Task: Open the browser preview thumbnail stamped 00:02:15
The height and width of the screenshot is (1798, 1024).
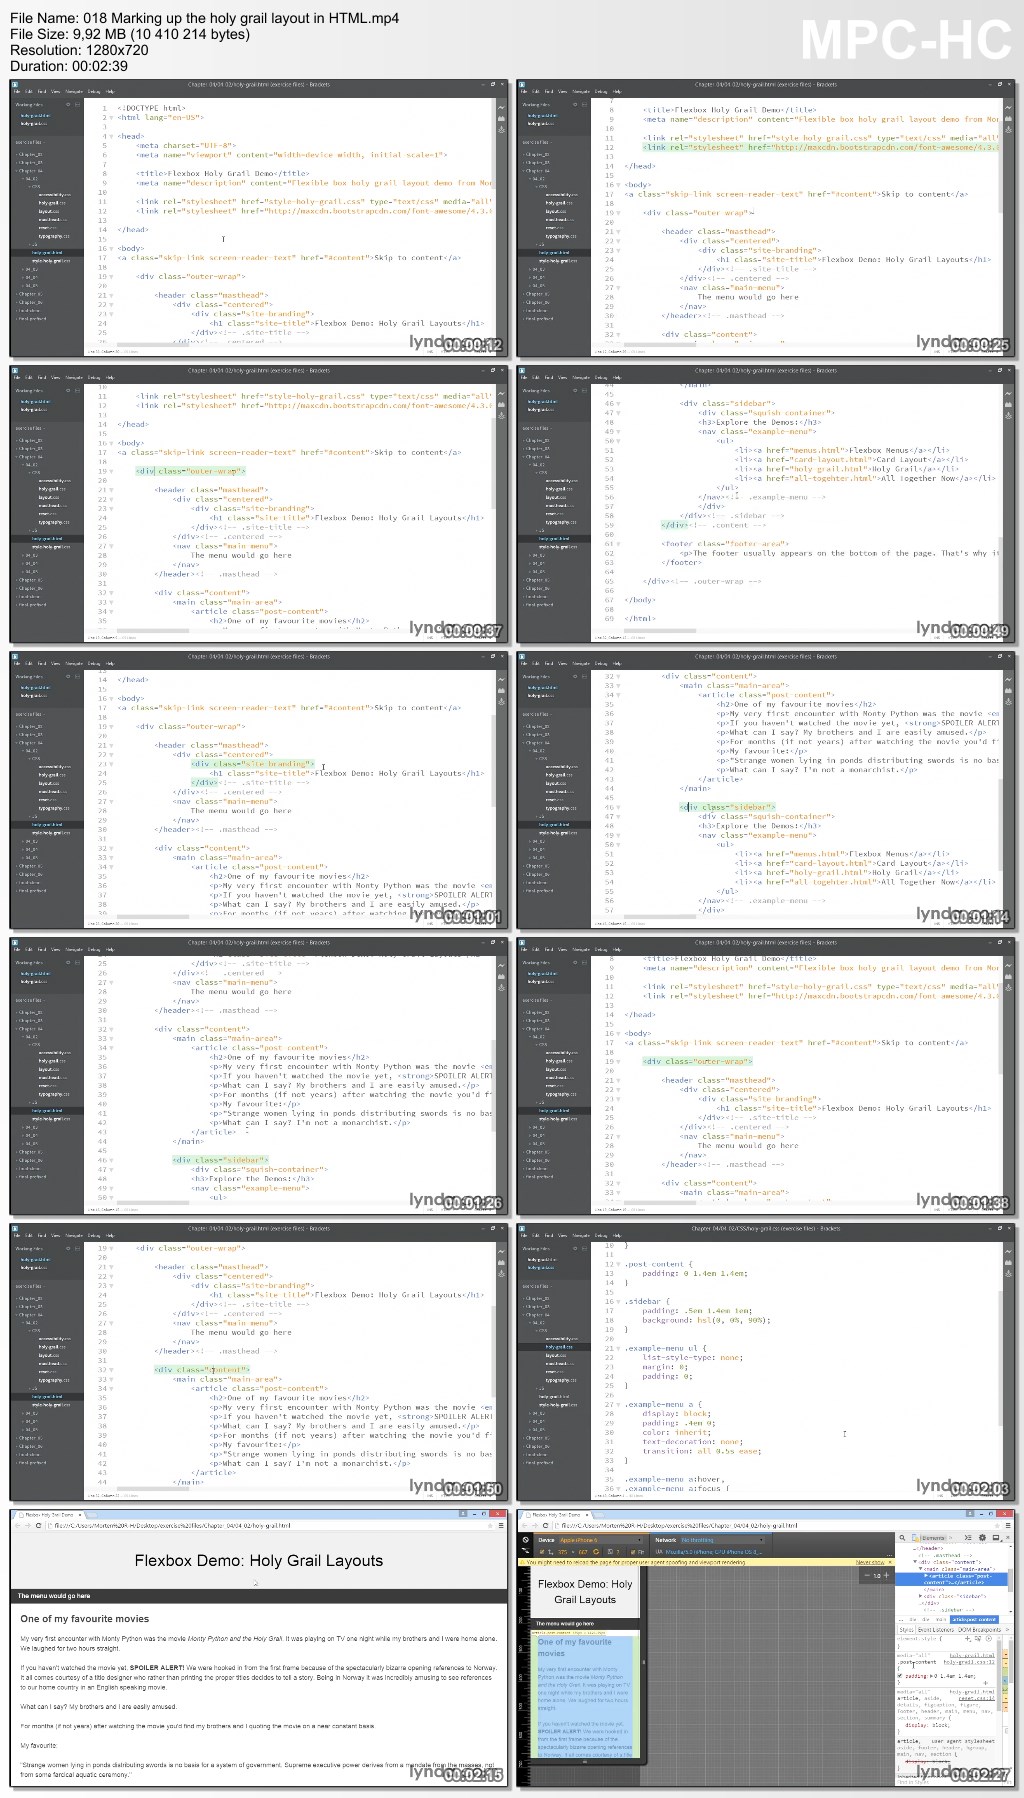Action: pos(259,1650)
